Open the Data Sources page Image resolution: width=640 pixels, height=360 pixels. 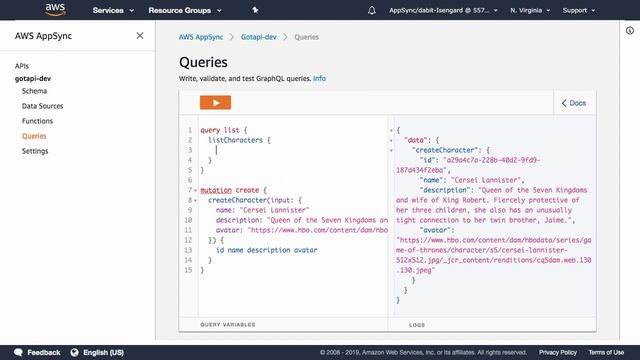pyautogui.click(x=42, y=106)
